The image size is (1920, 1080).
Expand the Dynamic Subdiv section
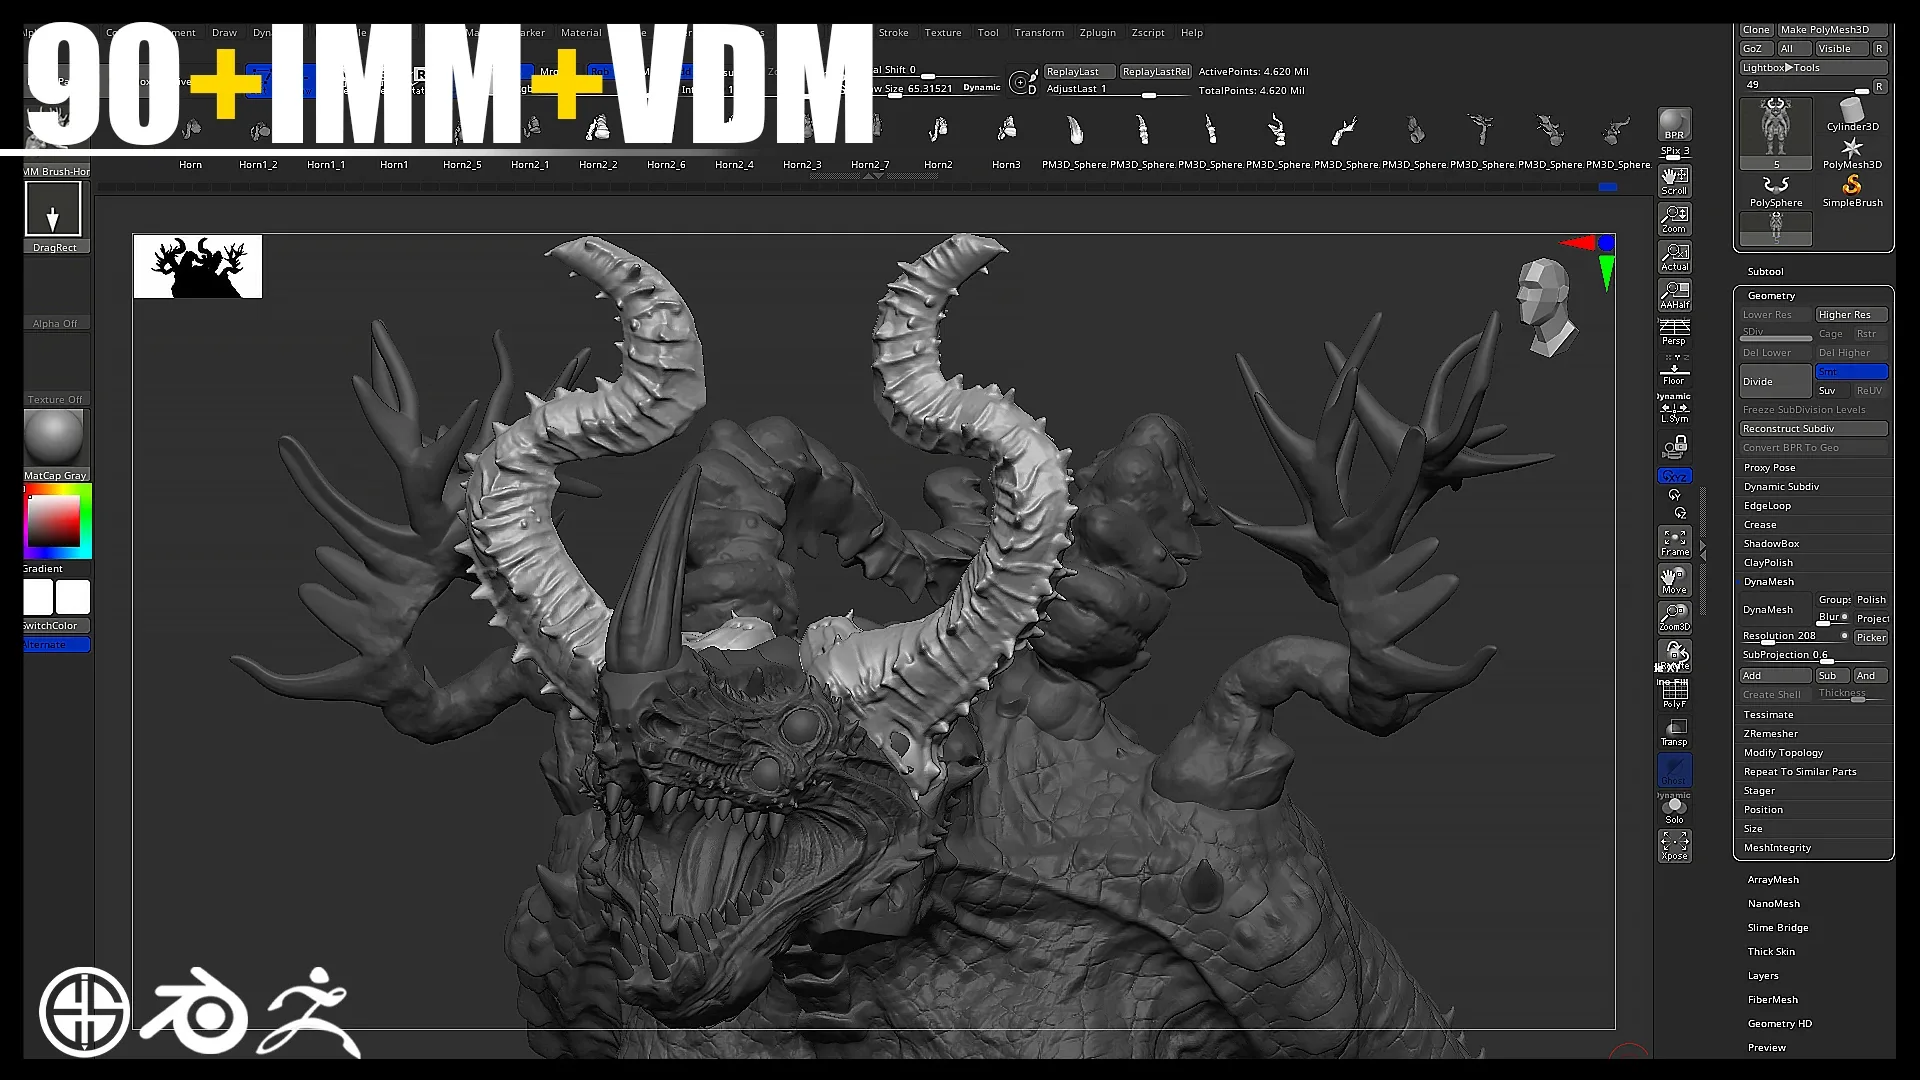tap(1781, 487)
